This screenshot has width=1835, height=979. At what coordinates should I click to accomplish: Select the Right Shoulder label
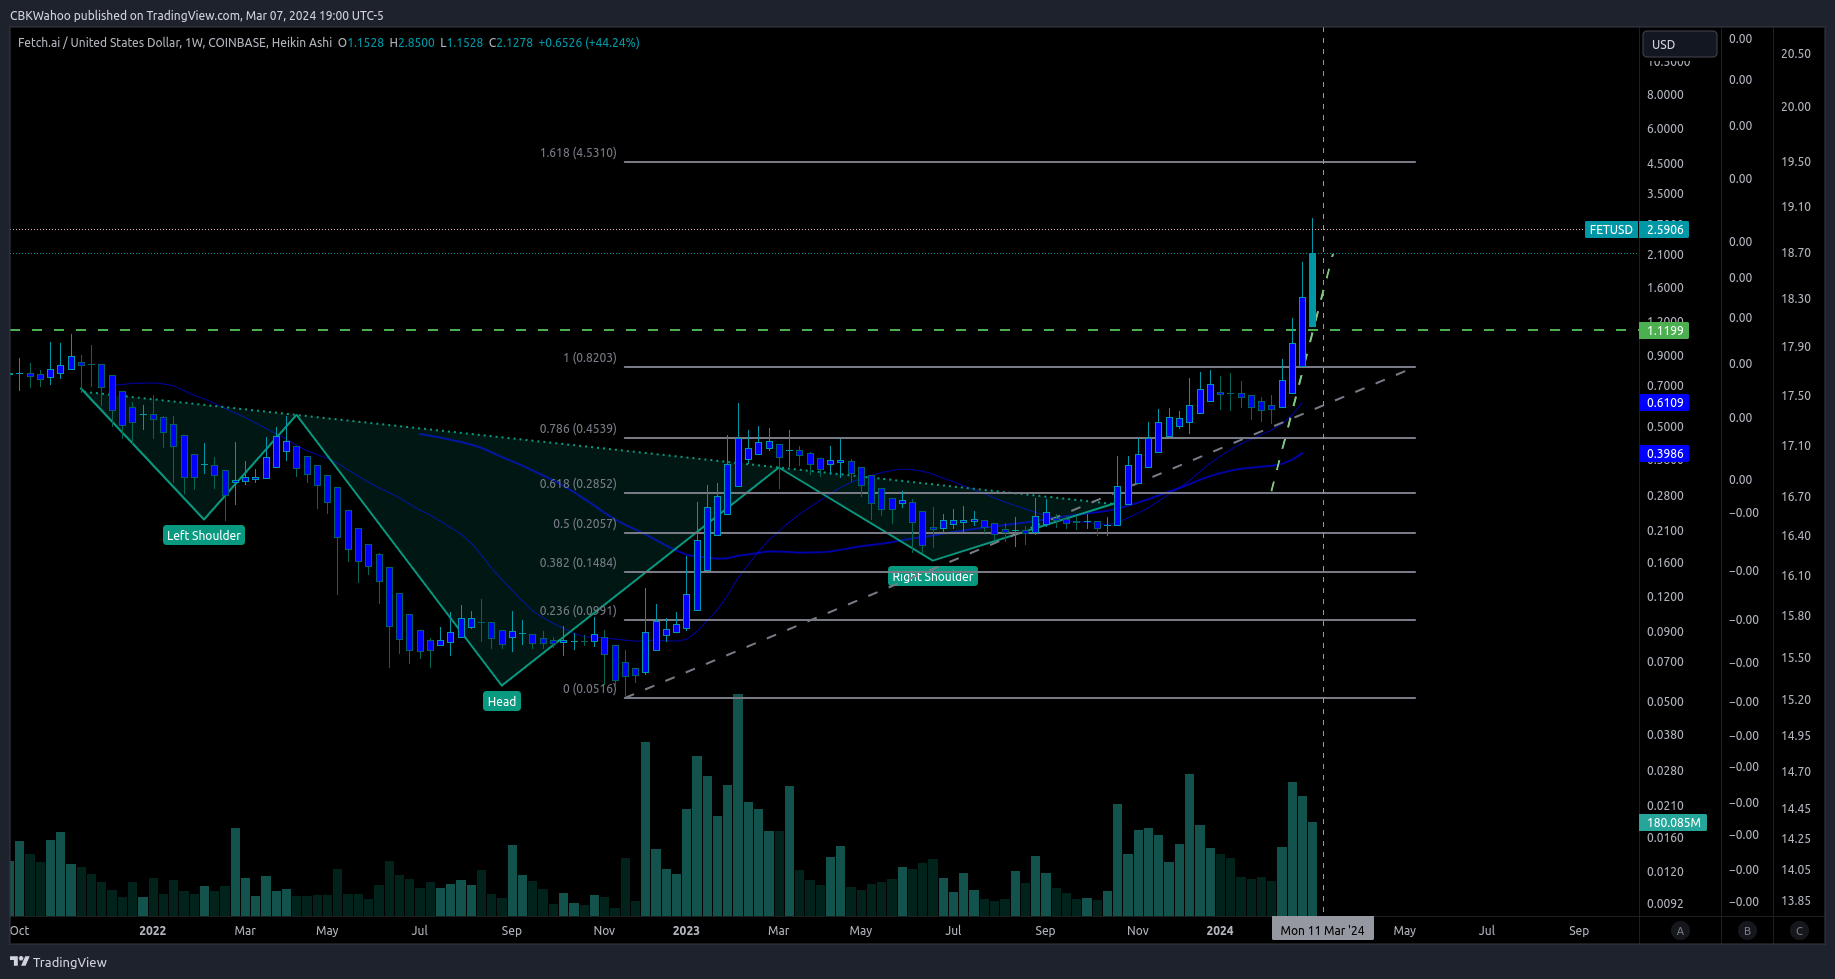[x=933, y=577]
